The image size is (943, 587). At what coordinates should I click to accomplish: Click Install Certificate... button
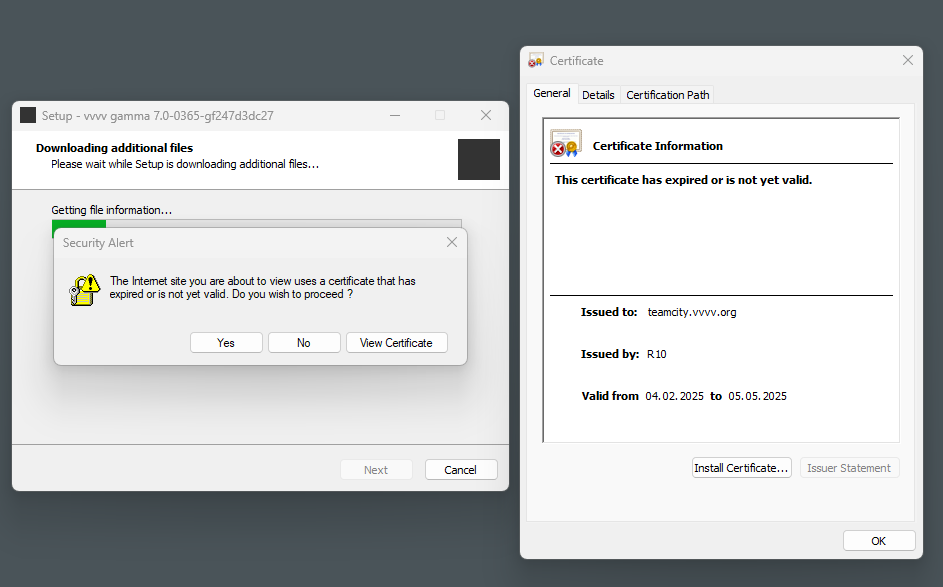[742, 468]
